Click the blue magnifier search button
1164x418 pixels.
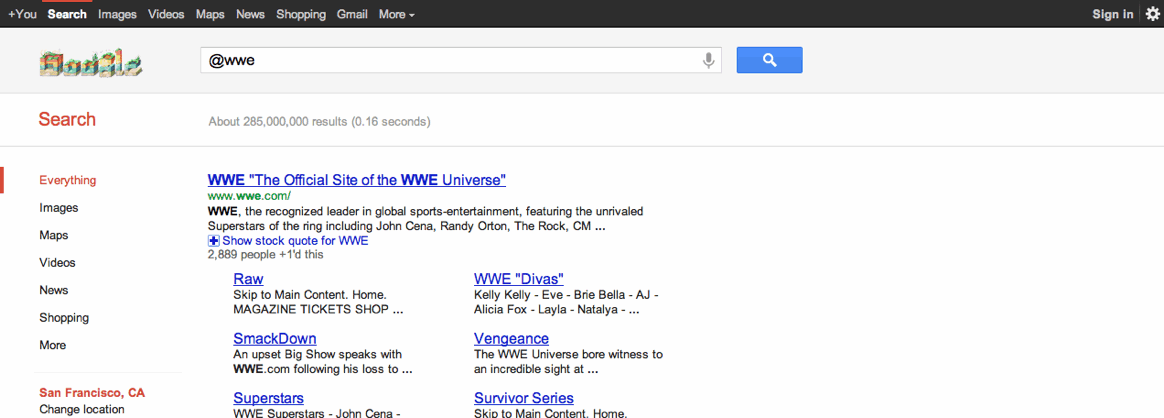[769, 60]
